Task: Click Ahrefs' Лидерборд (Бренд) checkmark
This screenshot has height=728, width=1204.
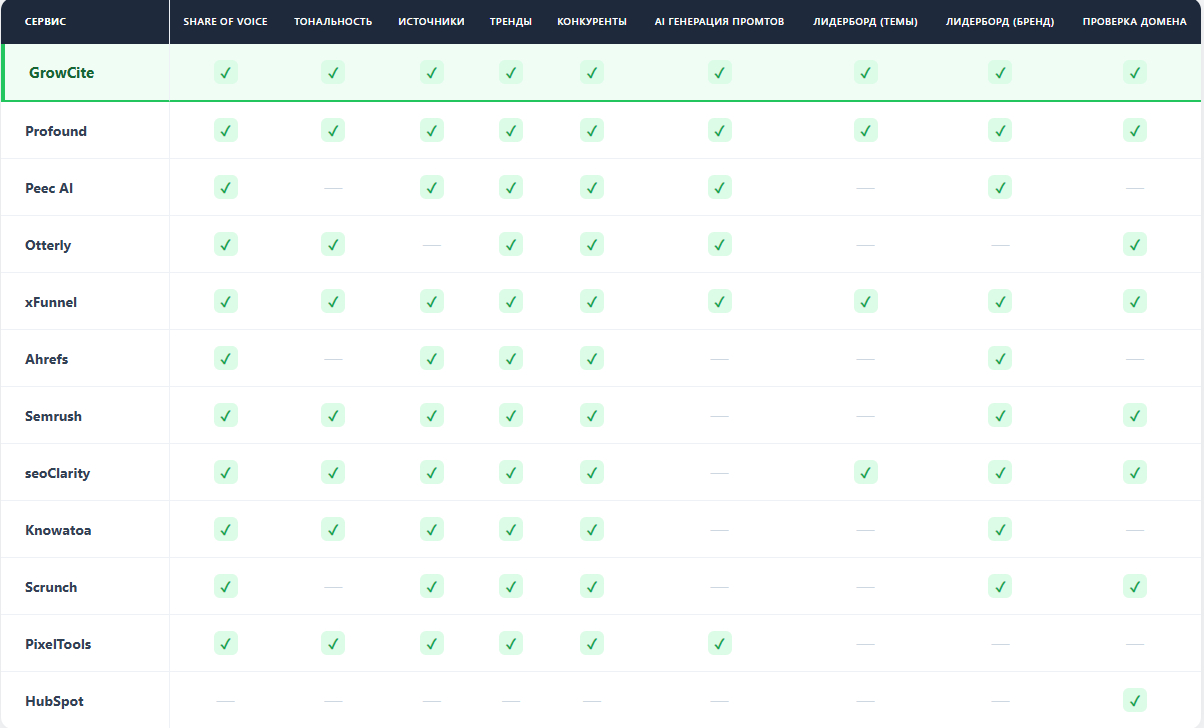Action: pyautogui.click(x=1000, y=358)
